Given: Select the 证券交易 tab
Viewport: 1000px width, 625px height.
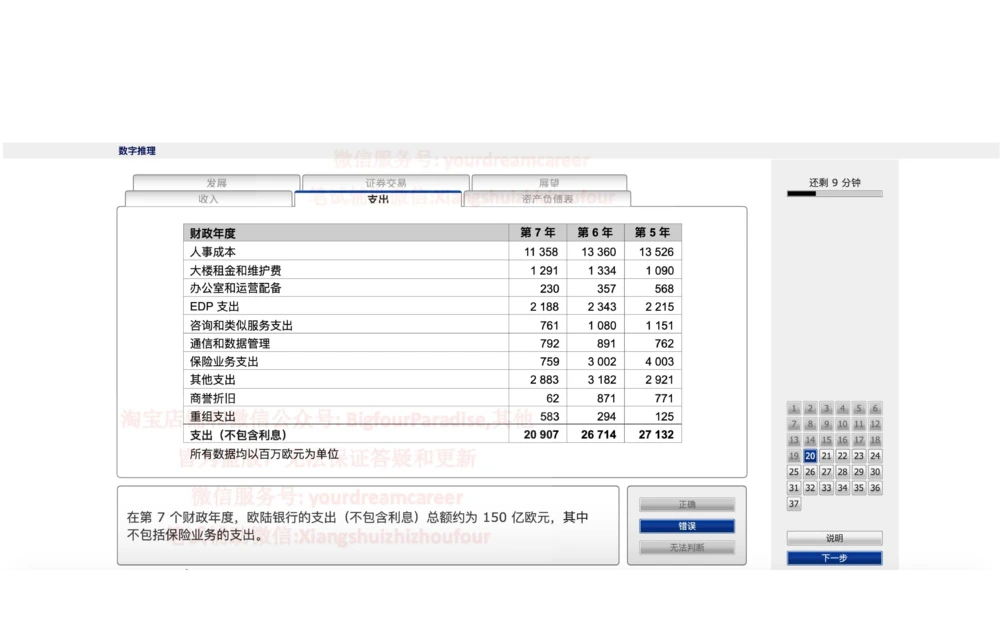Looking at the screenshot, I should click(x=383, y=183).
